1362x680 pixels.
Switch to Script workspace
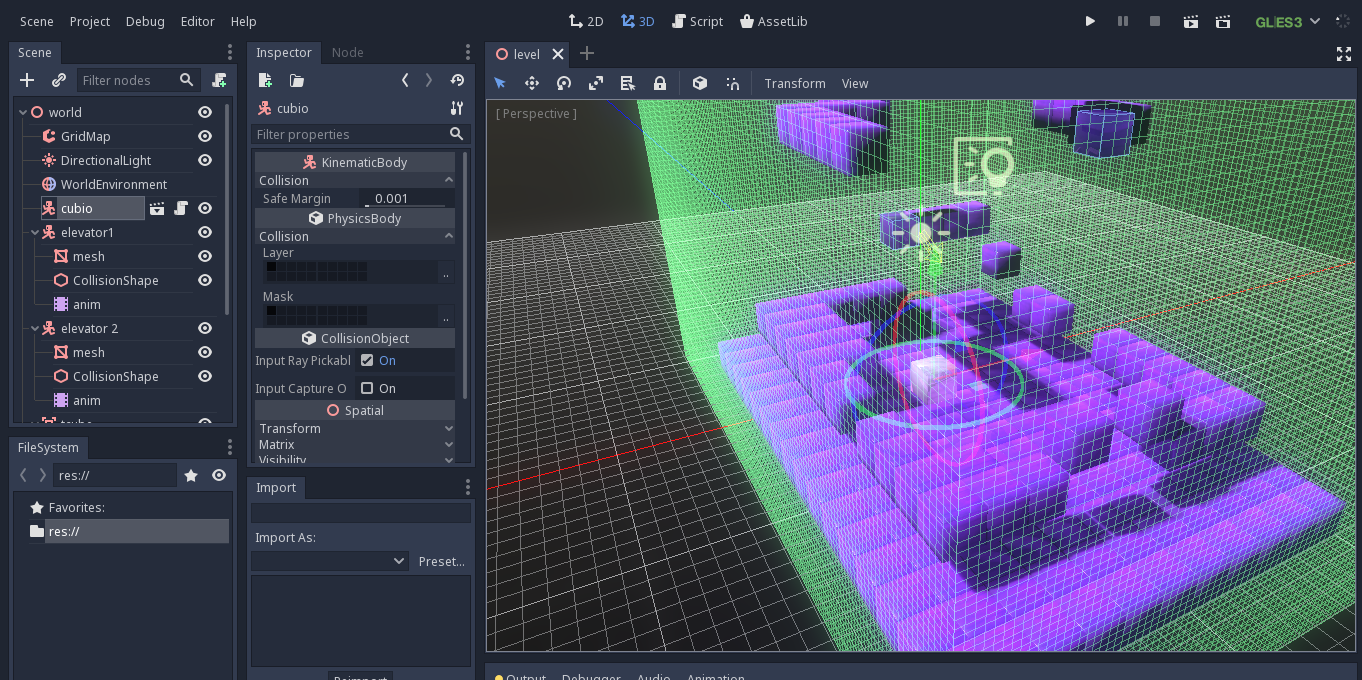[x=698, y=21]
